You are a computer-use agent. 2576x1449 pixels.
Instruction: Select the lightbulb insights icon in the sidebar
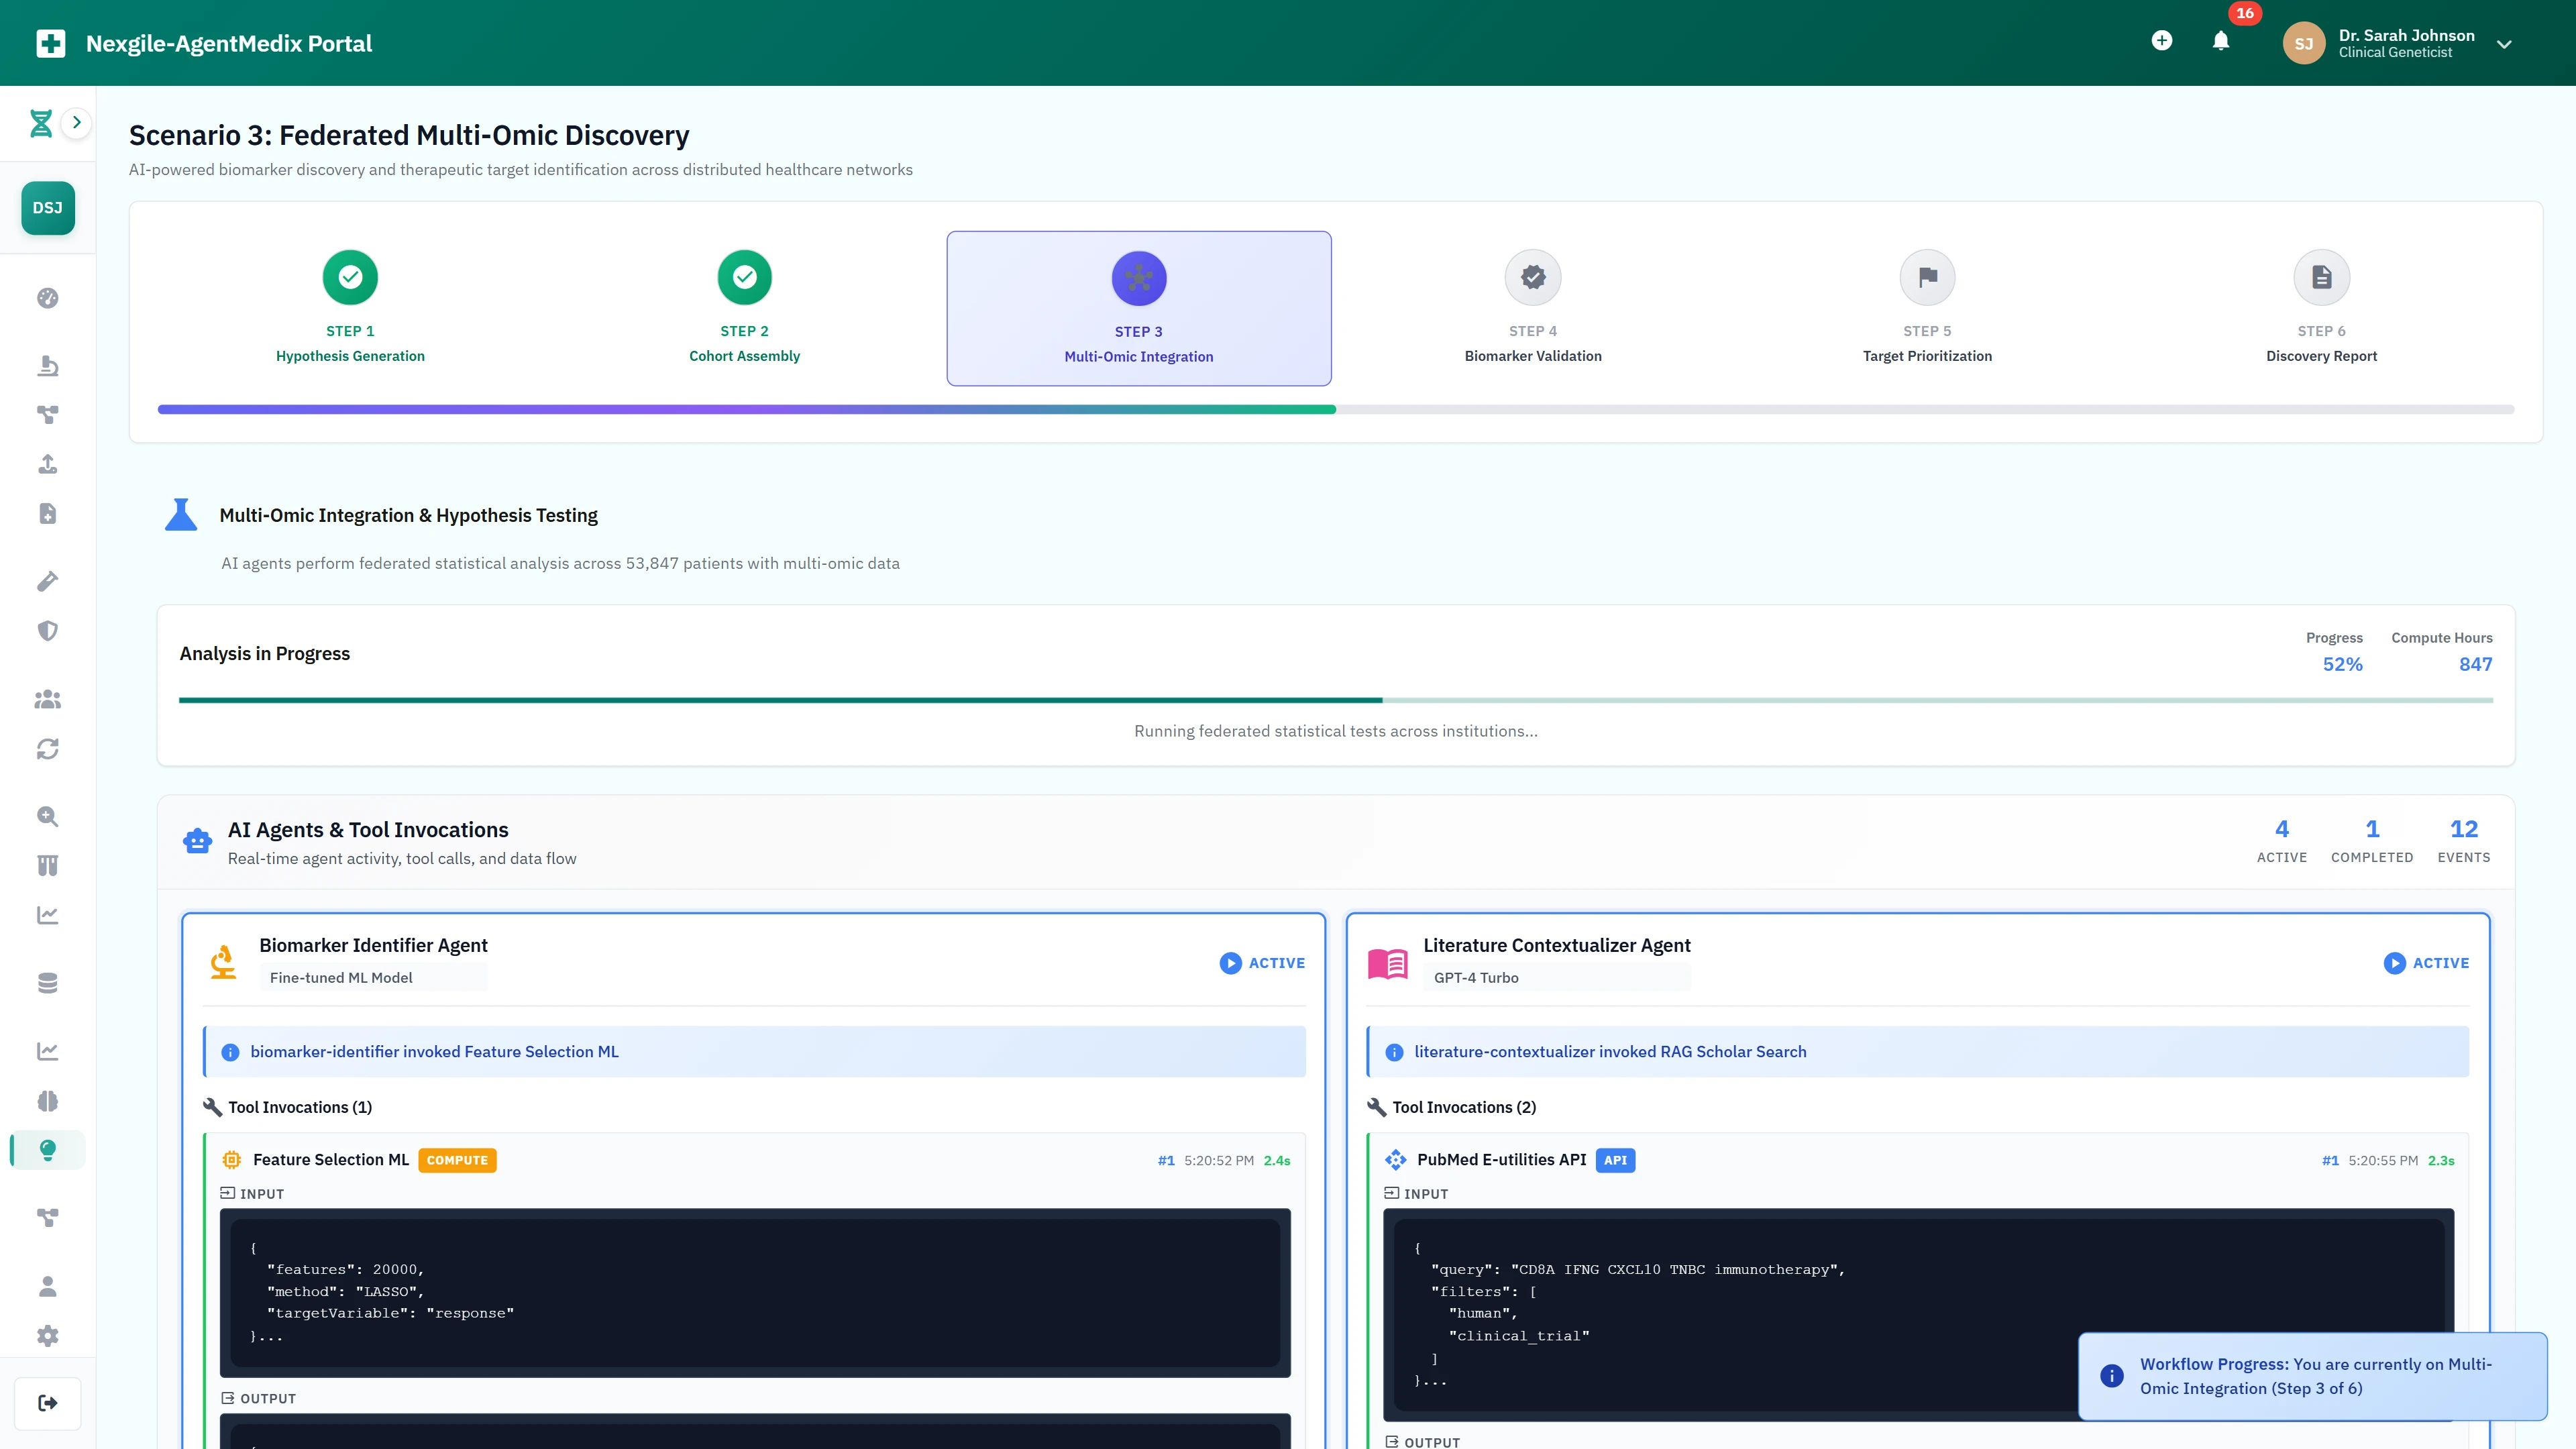pyautogui.click(x=47, y=1150)
